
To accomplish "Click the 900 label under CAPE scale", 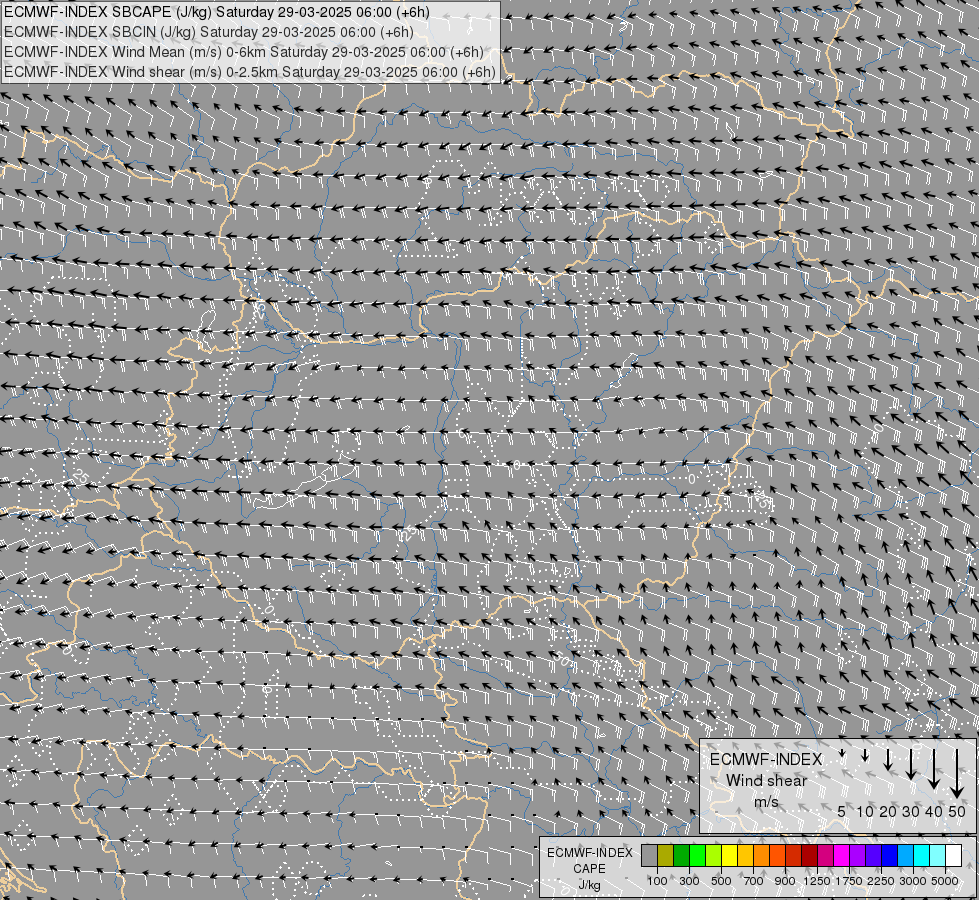I will tap(785, 881).
